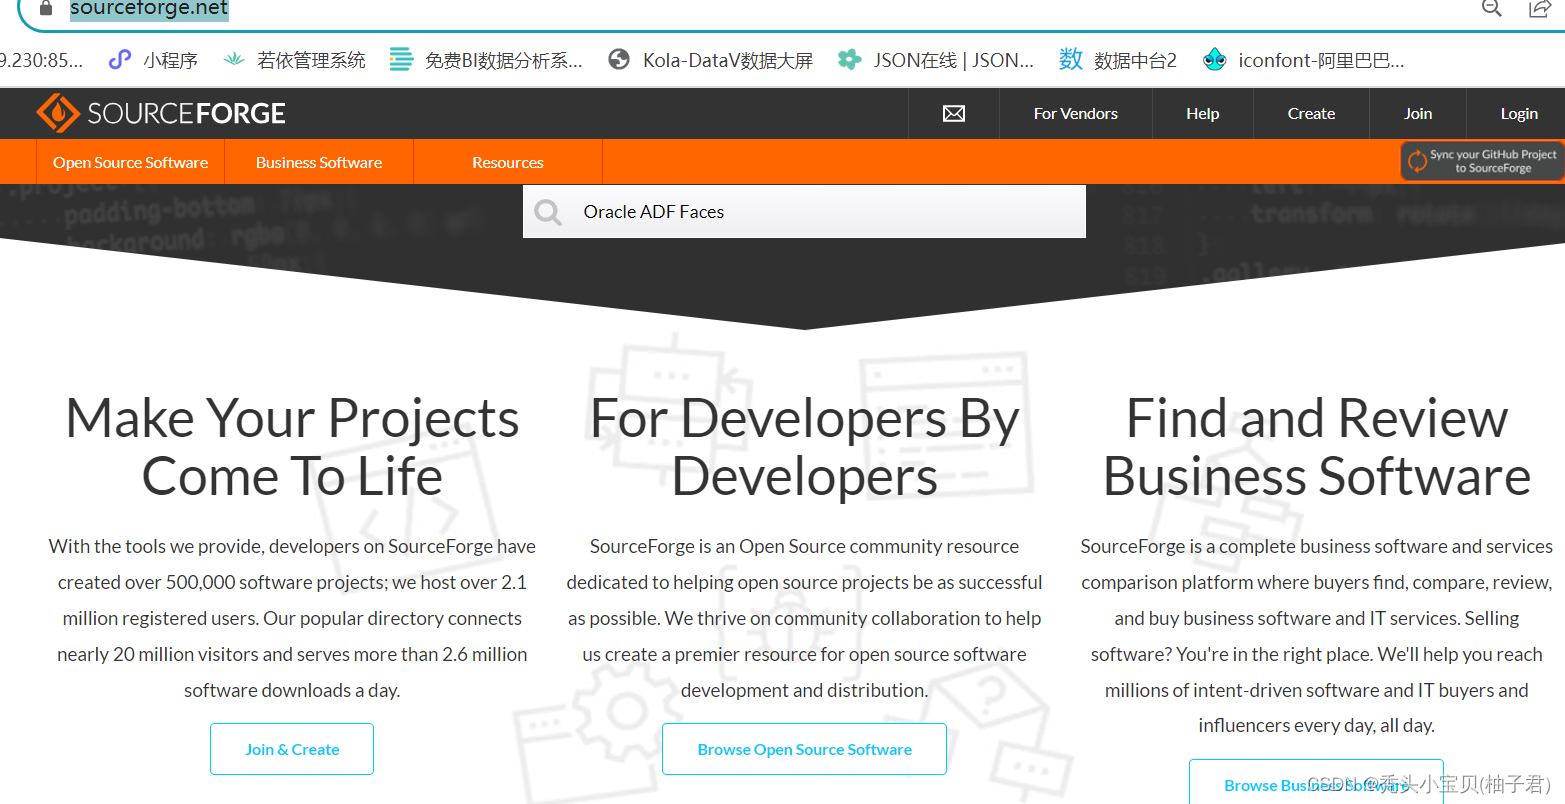1565x804 pixels.
Task: Click Find and Review Business Software heading
Action: [1317, 447]
